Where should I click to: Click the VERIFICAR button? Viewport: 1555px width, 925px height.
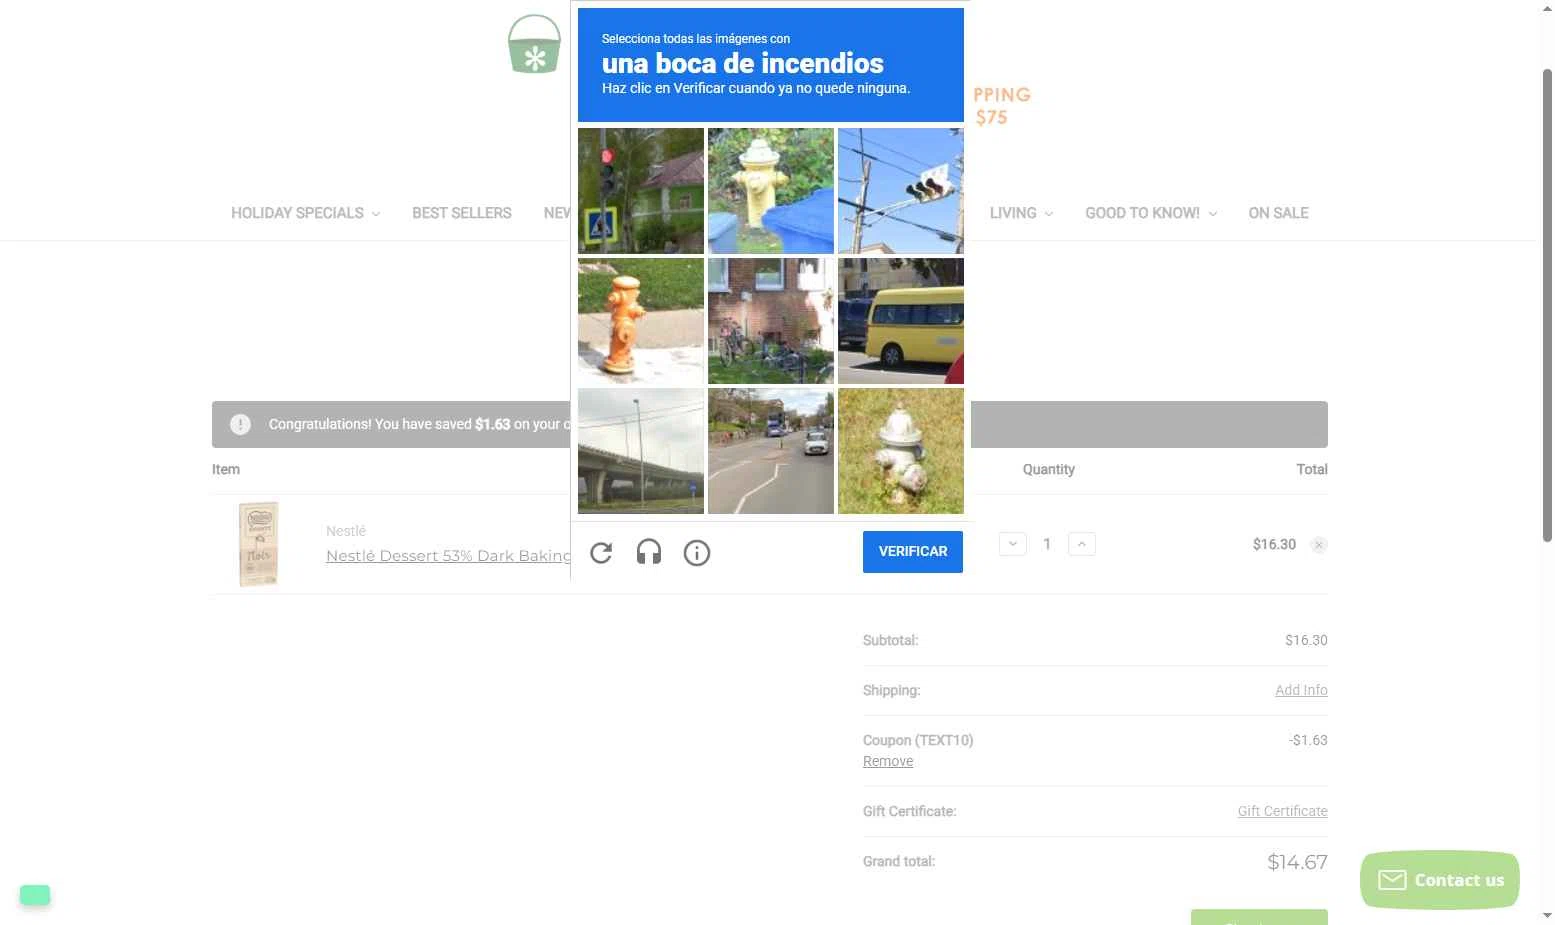click(x=913, y=551)
